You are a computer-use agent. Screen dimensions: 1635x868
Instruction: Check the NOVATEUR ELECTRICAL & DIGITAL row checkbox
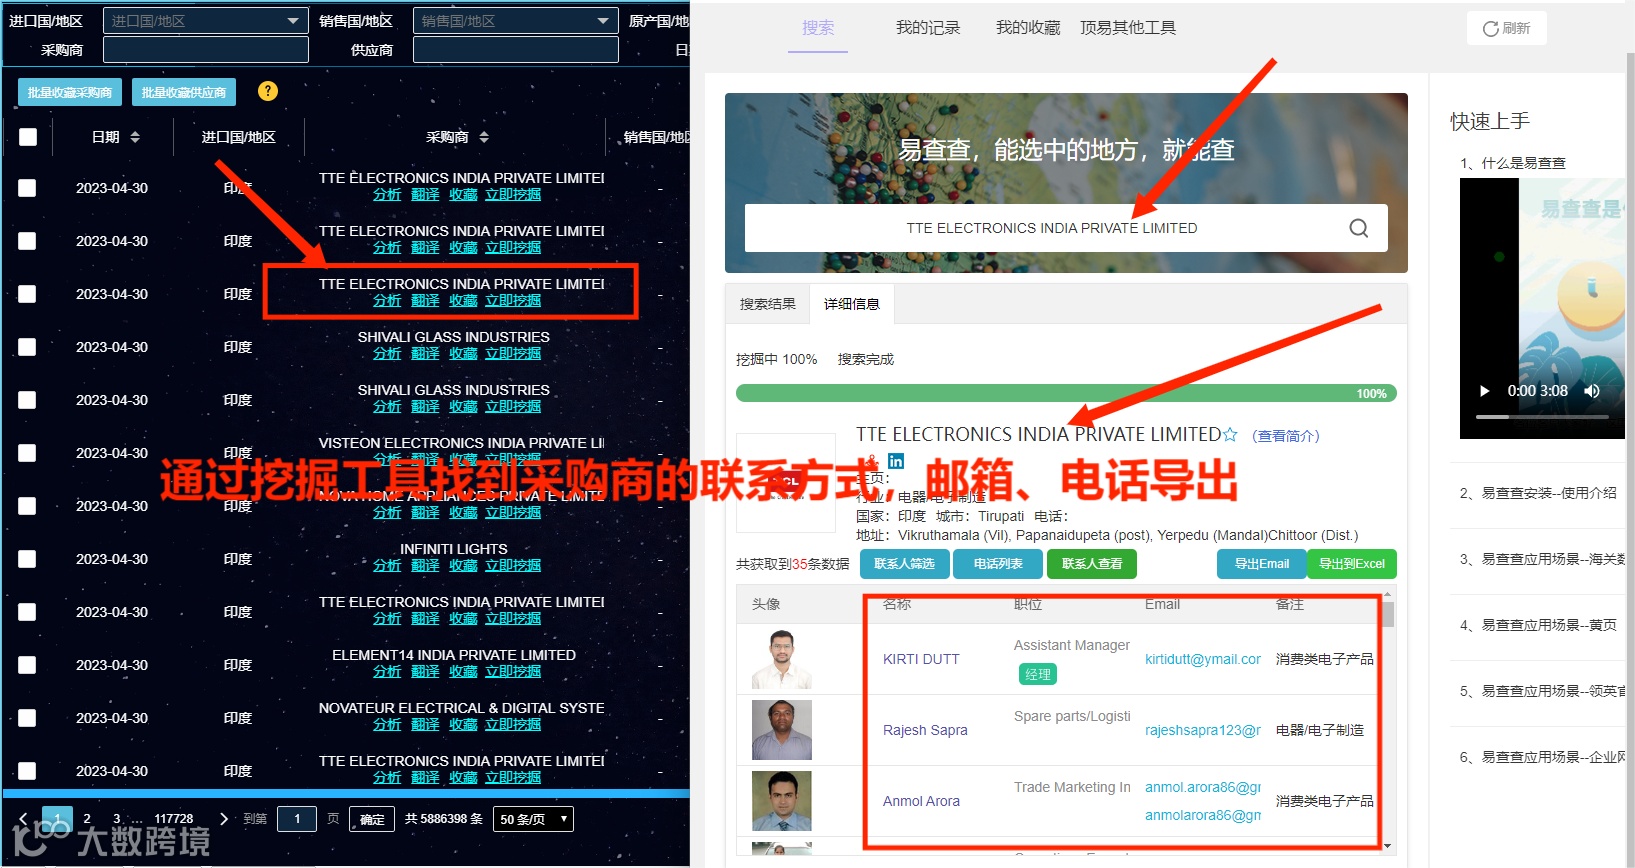tap(27, 718)
